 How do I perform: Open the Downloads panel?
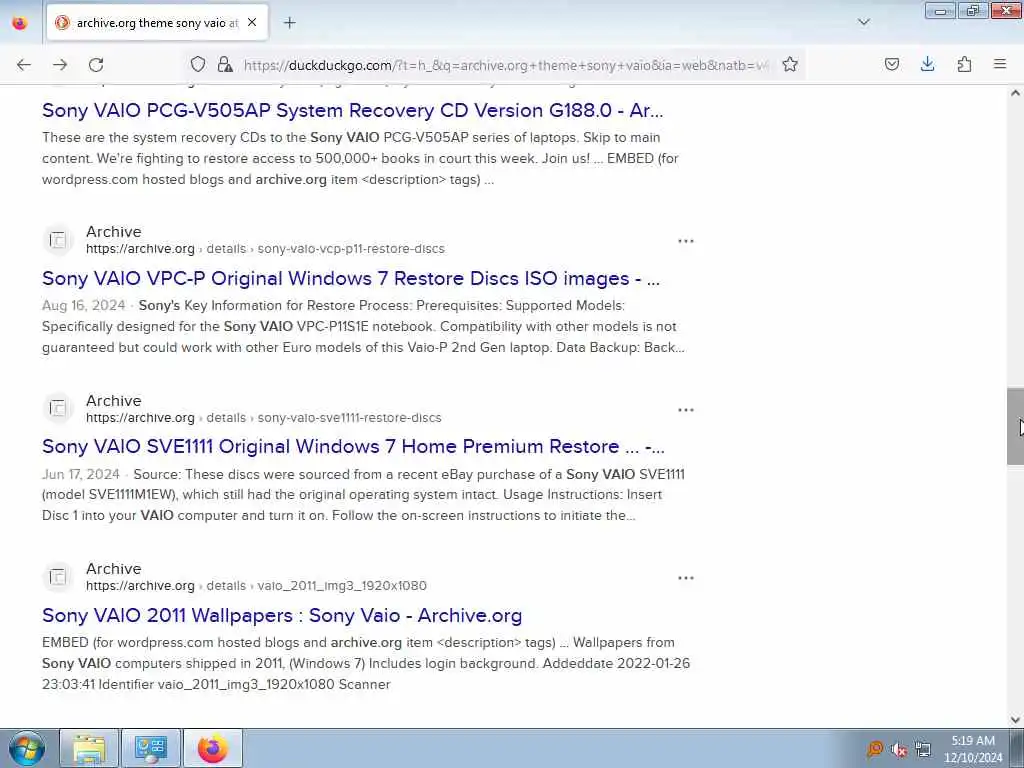click(x=927, y=64)
